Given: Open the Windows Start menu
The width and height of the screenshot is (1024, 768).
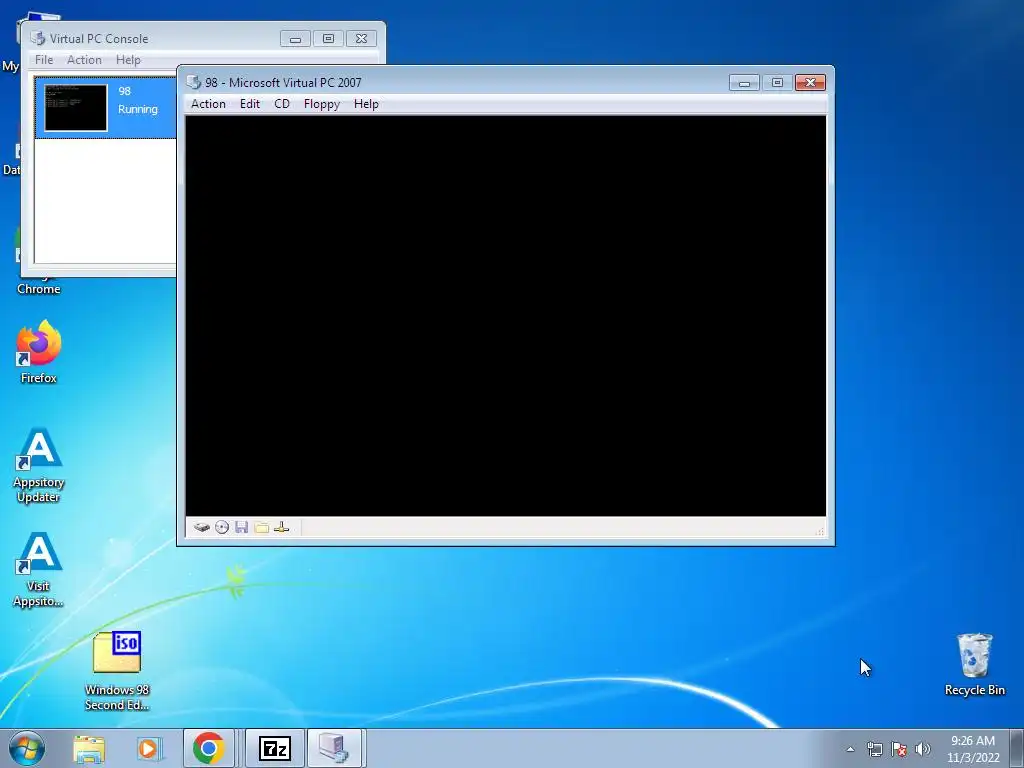Looking at the screenshot, I should coord(27,748).
